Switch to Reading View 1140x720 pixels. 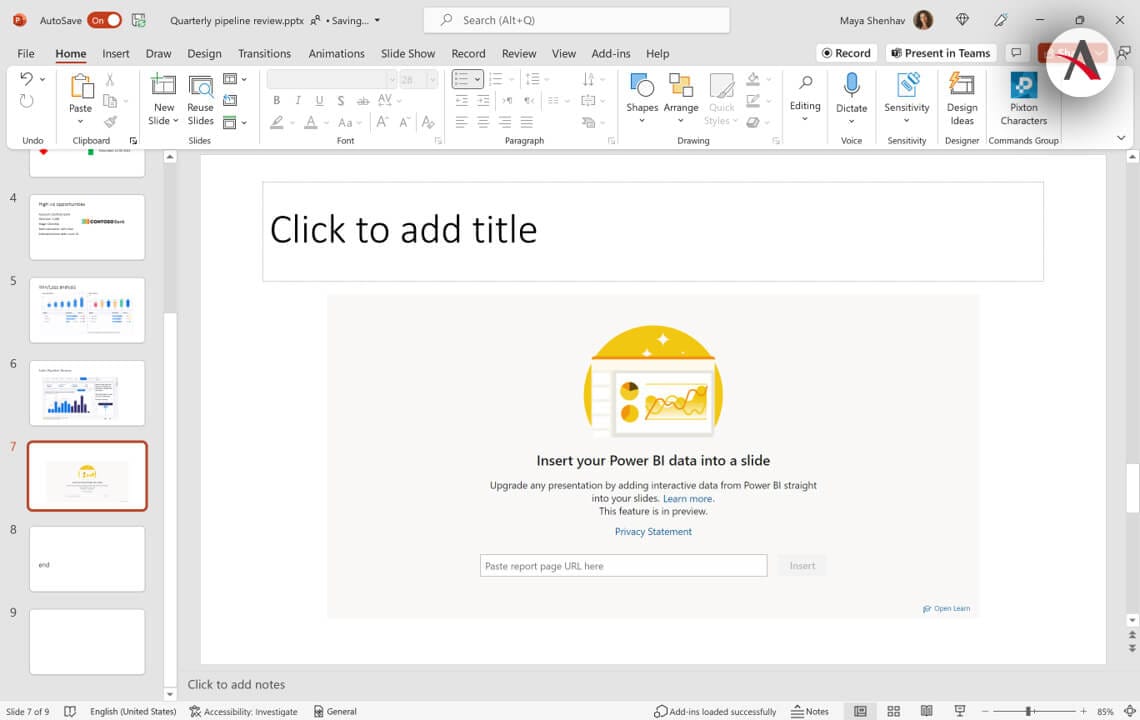[x=926, y=711]
